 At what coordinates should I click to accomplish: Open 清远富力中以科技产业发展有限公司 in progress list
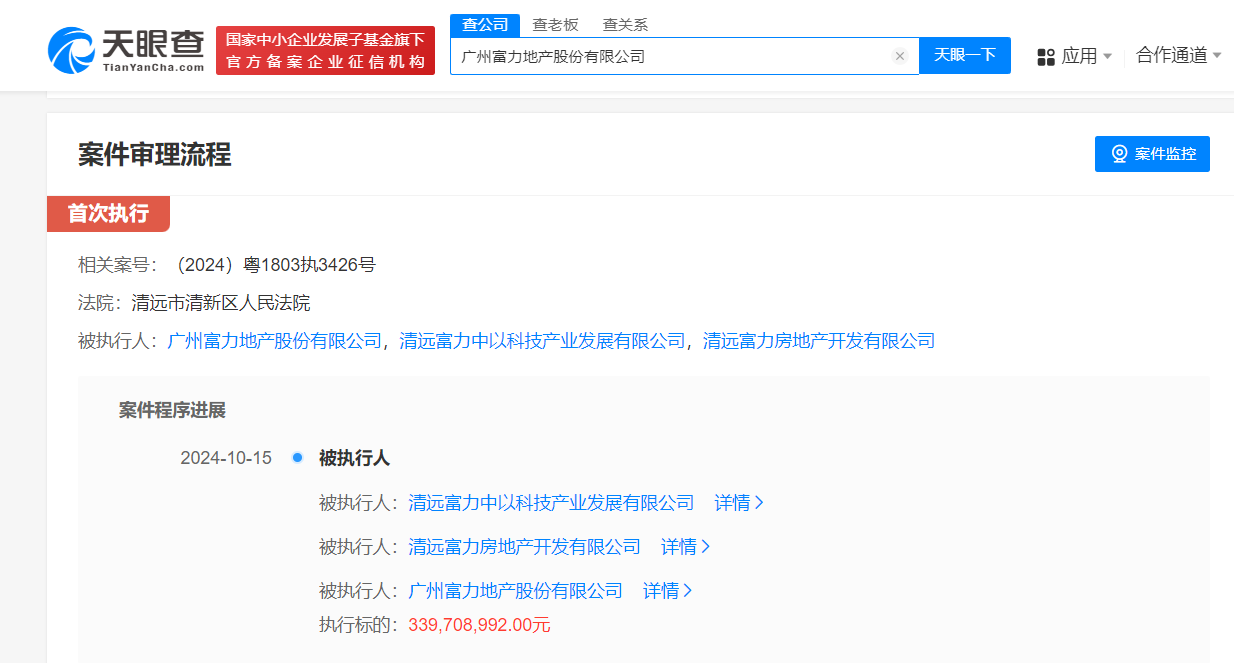pos(551,503)
